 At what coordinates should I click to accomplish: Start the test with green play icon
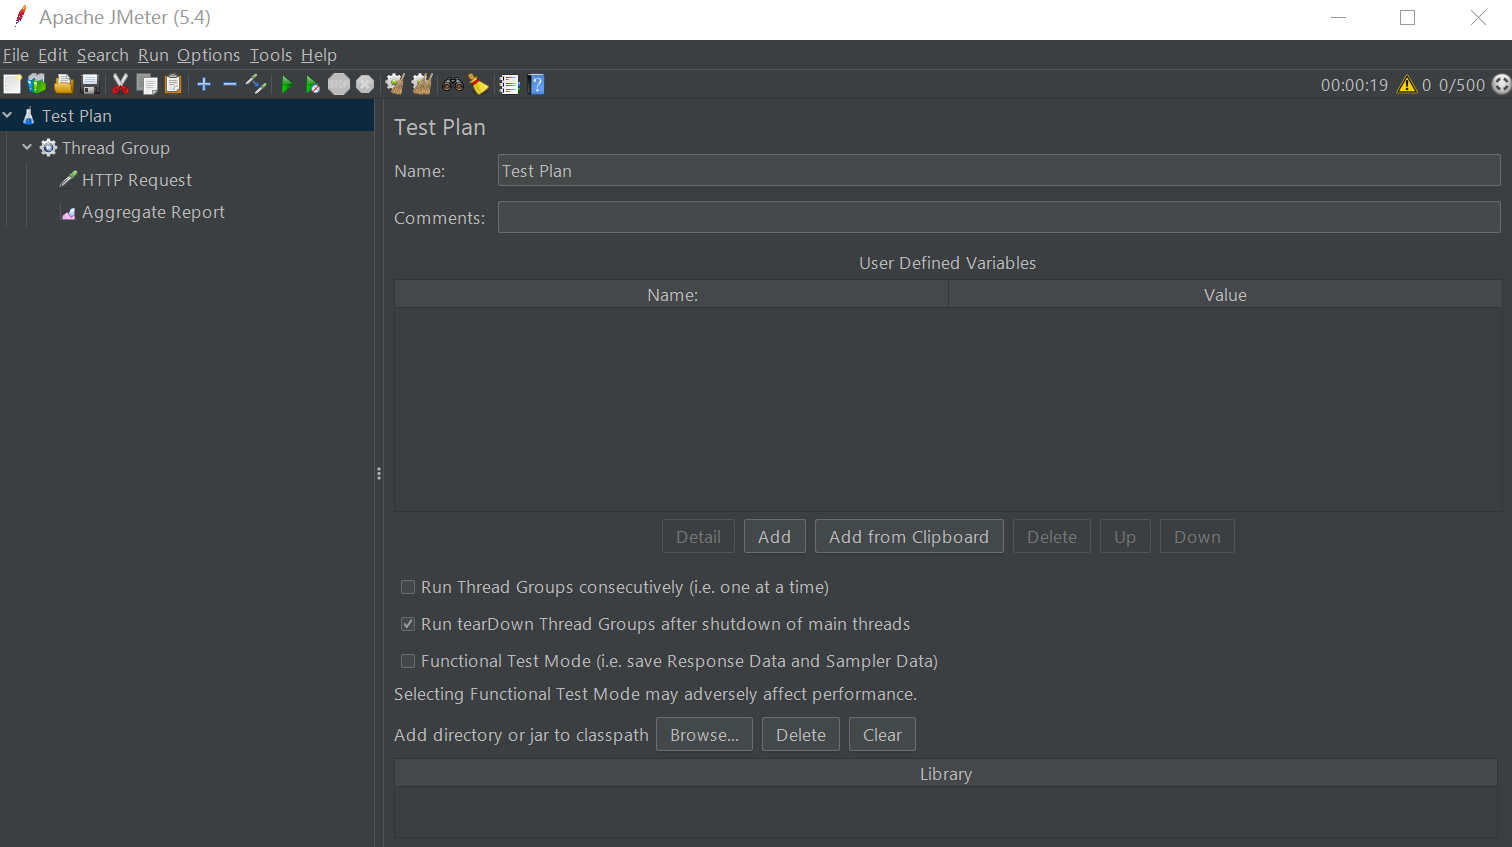coord(287,84)
